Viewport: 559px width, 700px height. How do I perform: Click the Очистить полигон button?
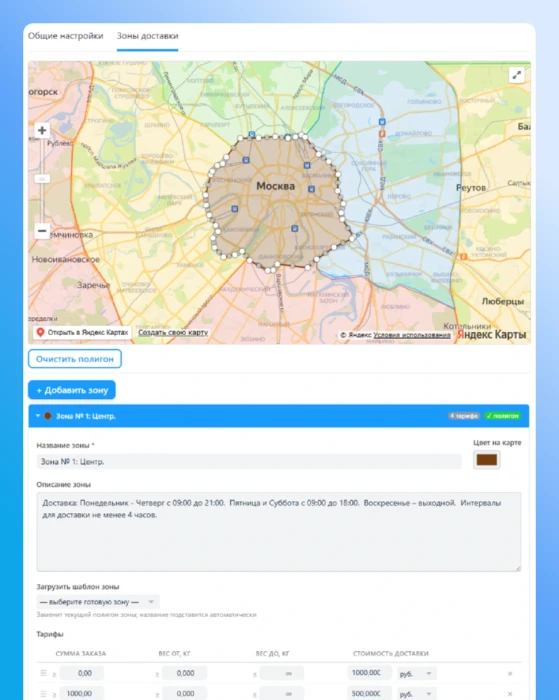point(75,359)
